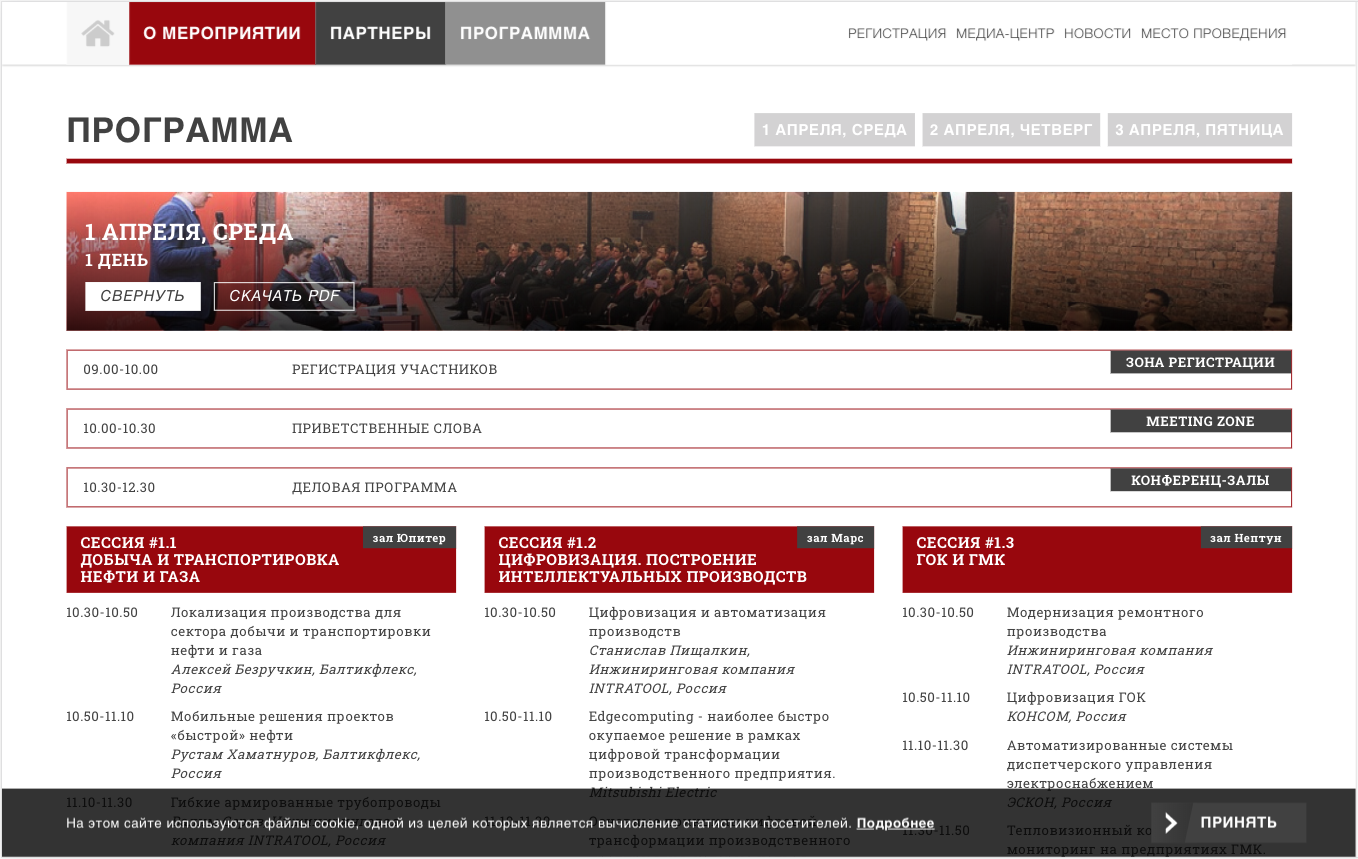Click the 1 АПРЕЛЯ, СРЕДА banner title
The height and width of the screenshot is (859, 1358).
click(x=189, y=232)
